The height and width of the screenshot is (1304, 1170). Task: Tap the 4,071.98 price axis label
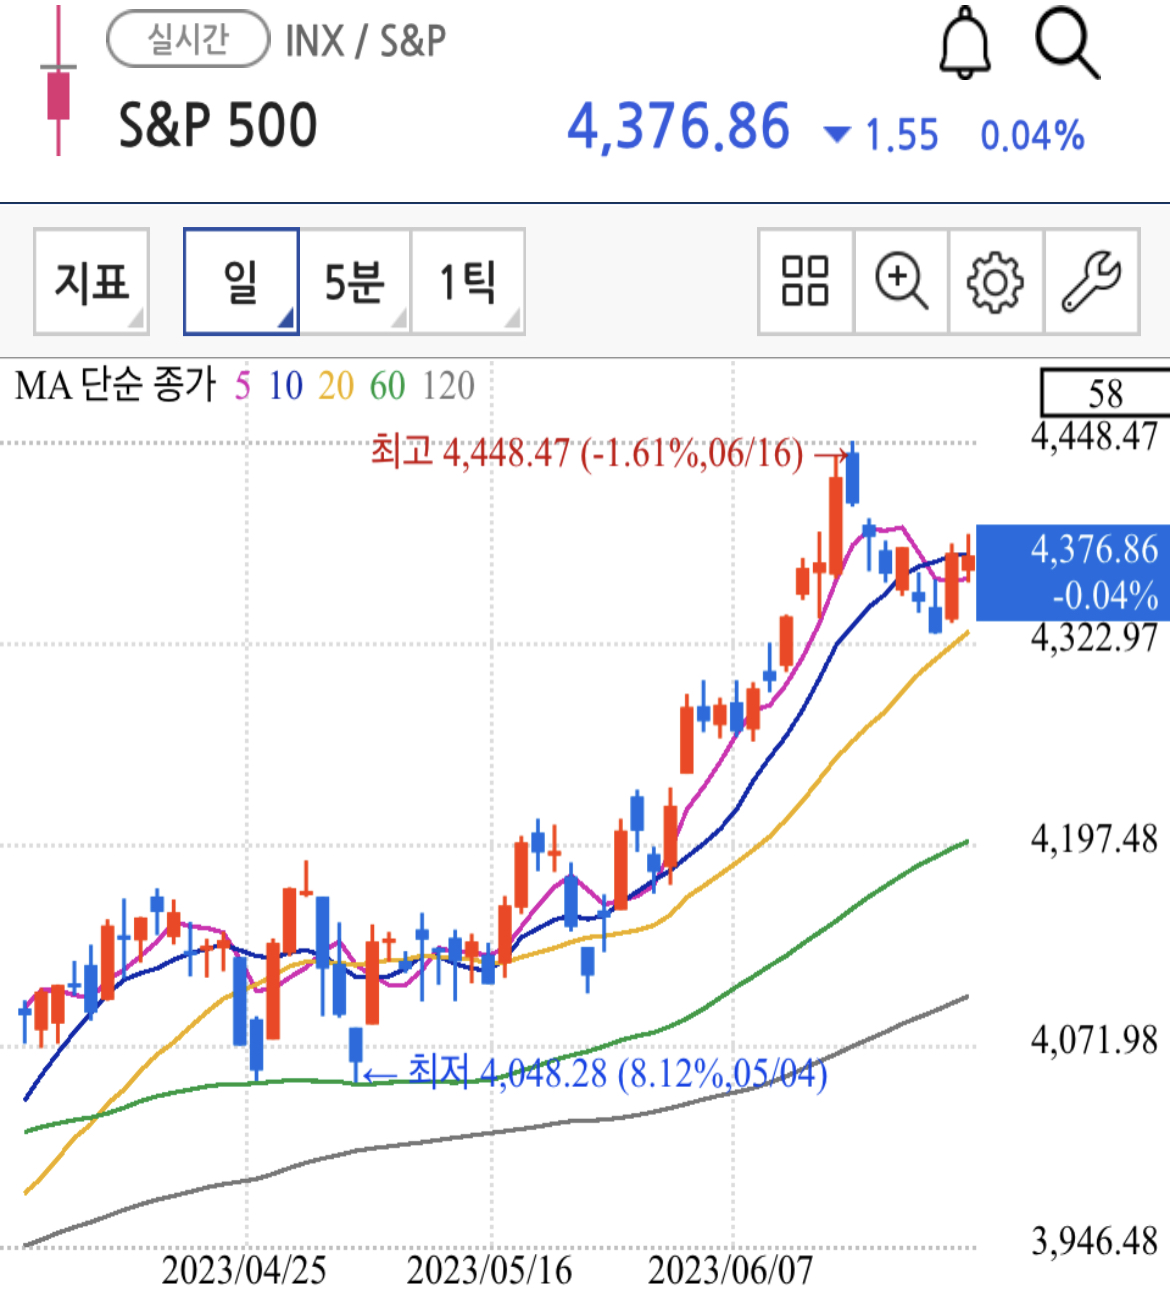tap(1094, 1040)
